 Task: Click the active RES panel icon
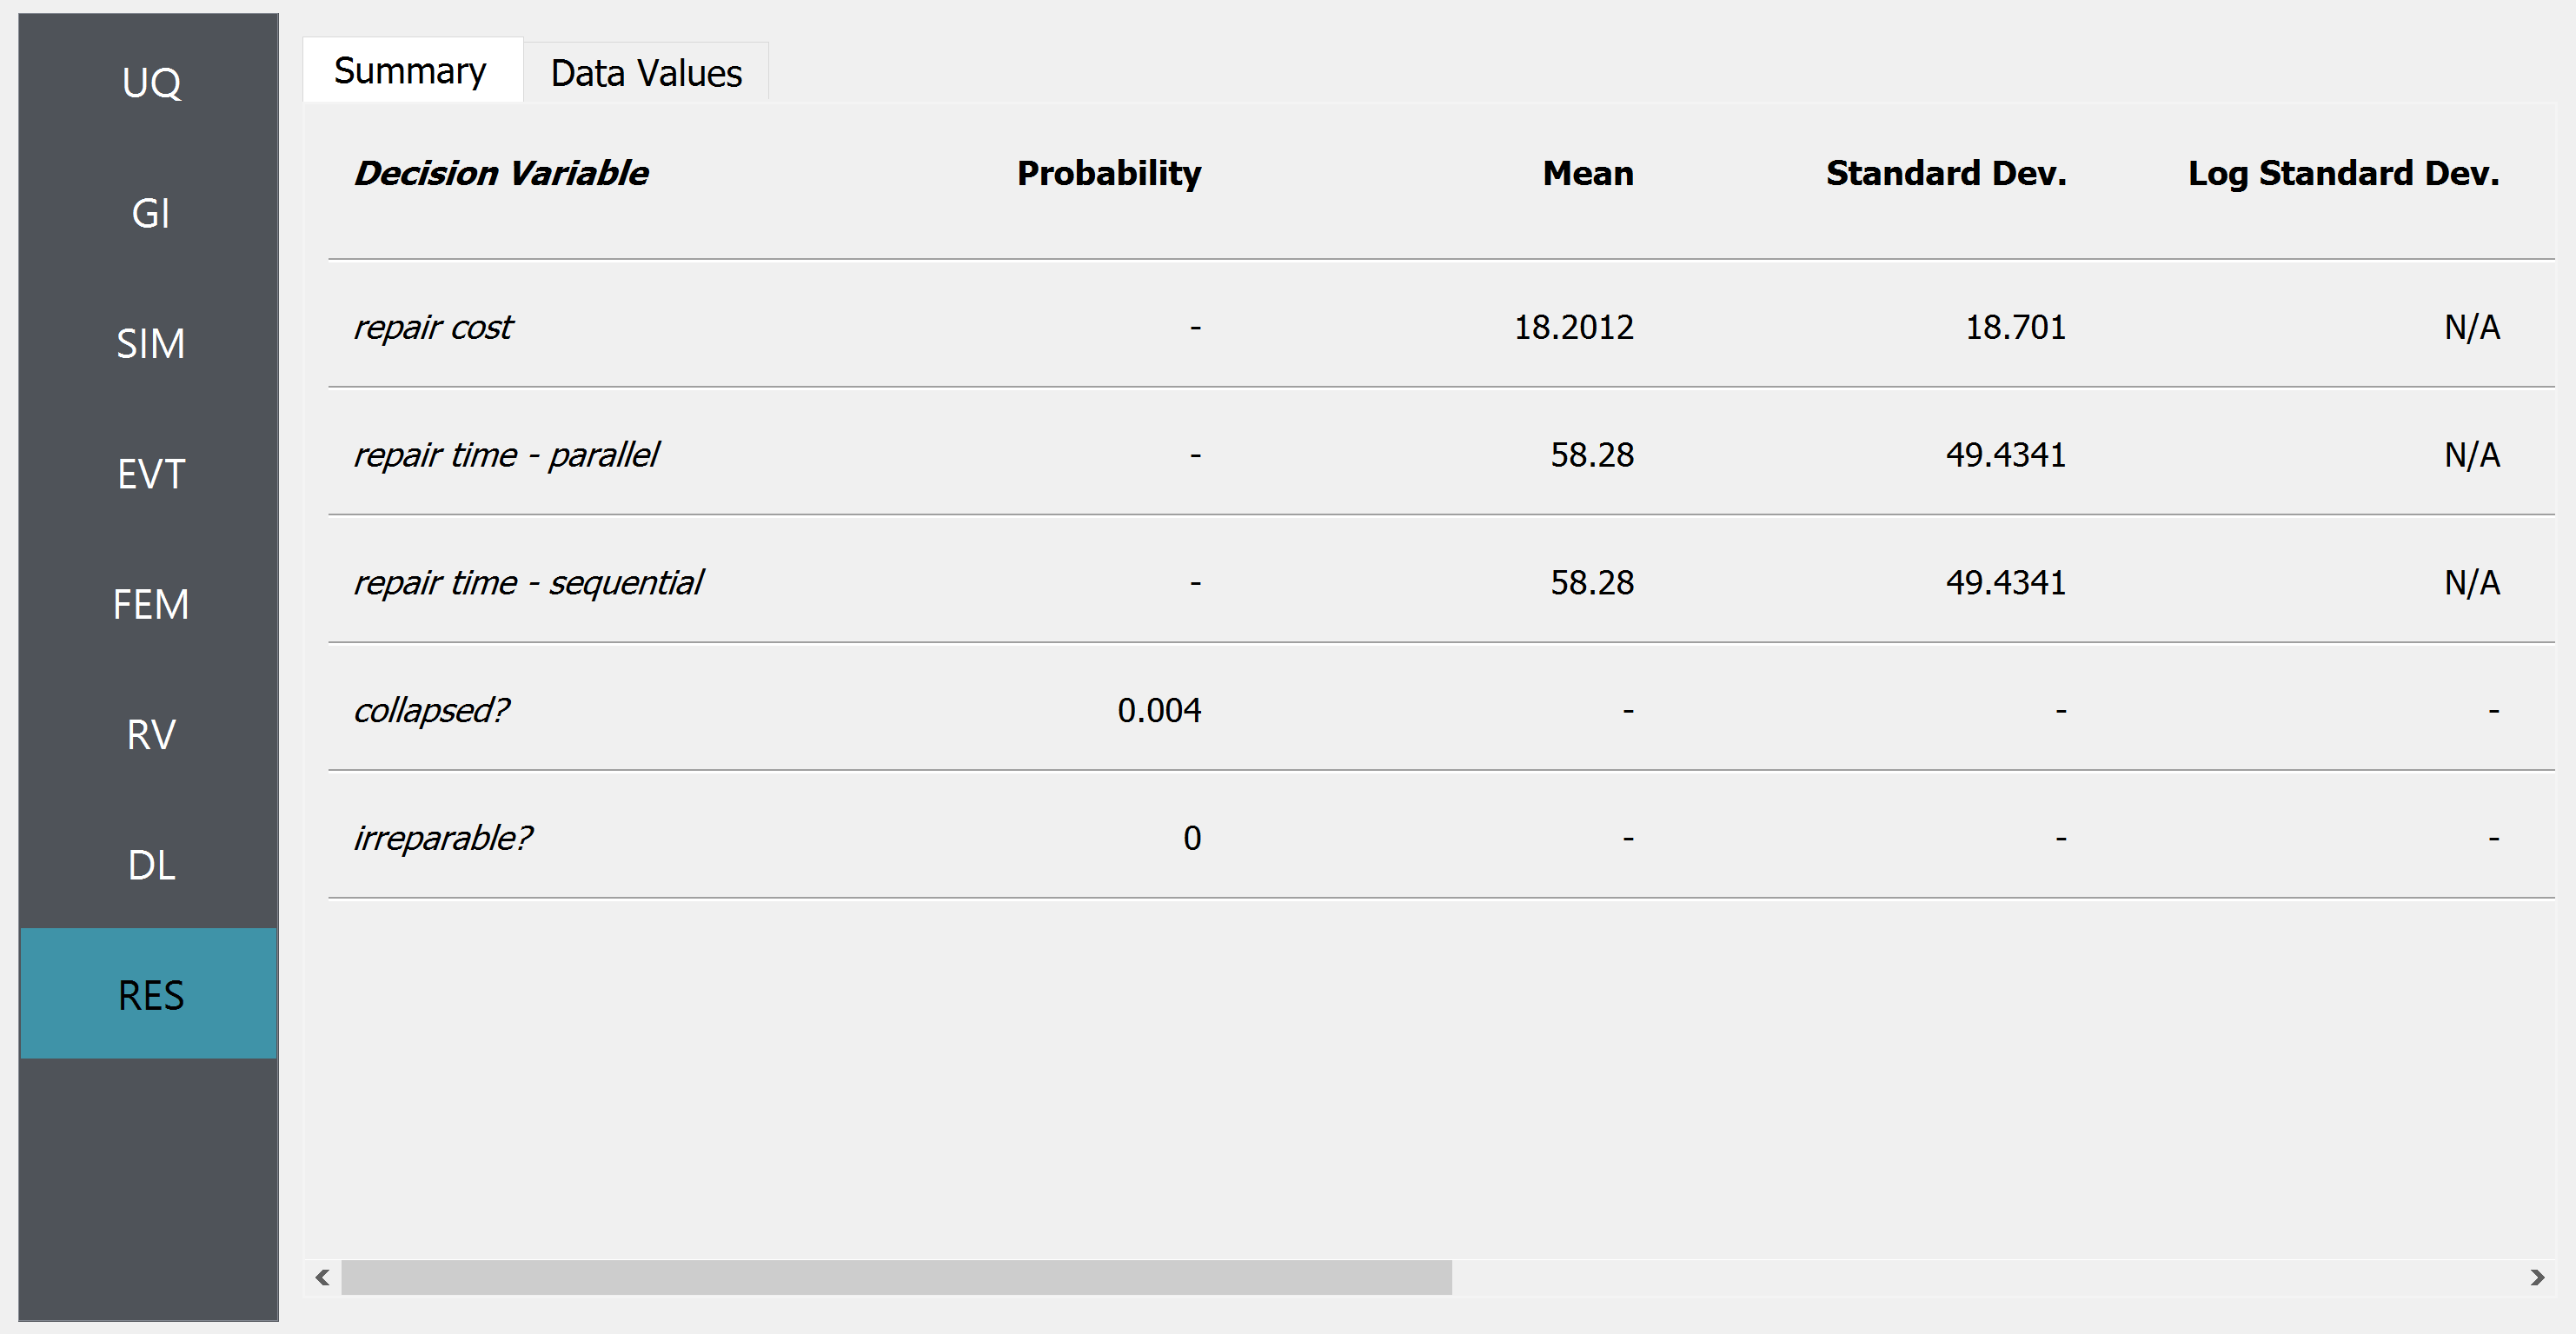[x=148, y=992]
